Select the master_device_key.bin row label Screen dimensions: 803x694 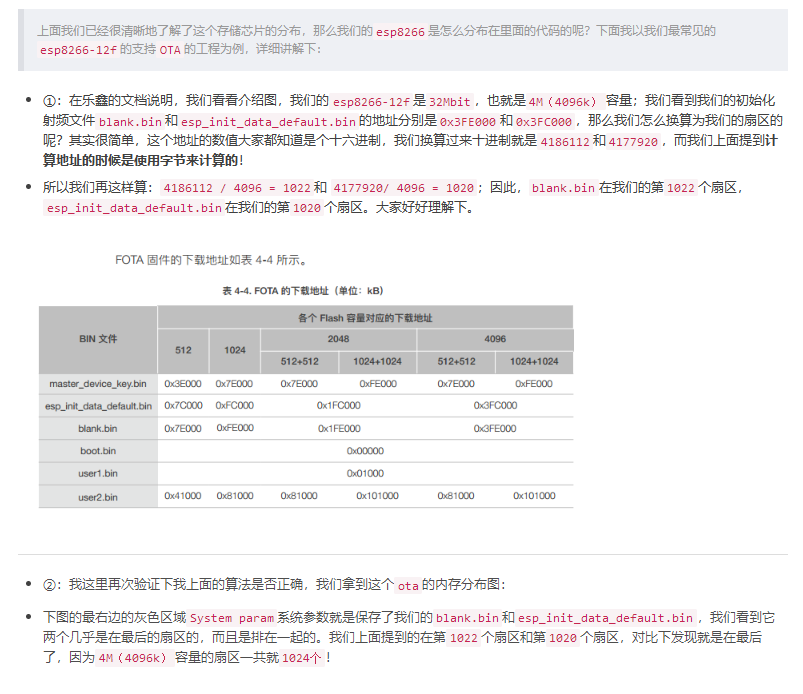click(98, 383)
